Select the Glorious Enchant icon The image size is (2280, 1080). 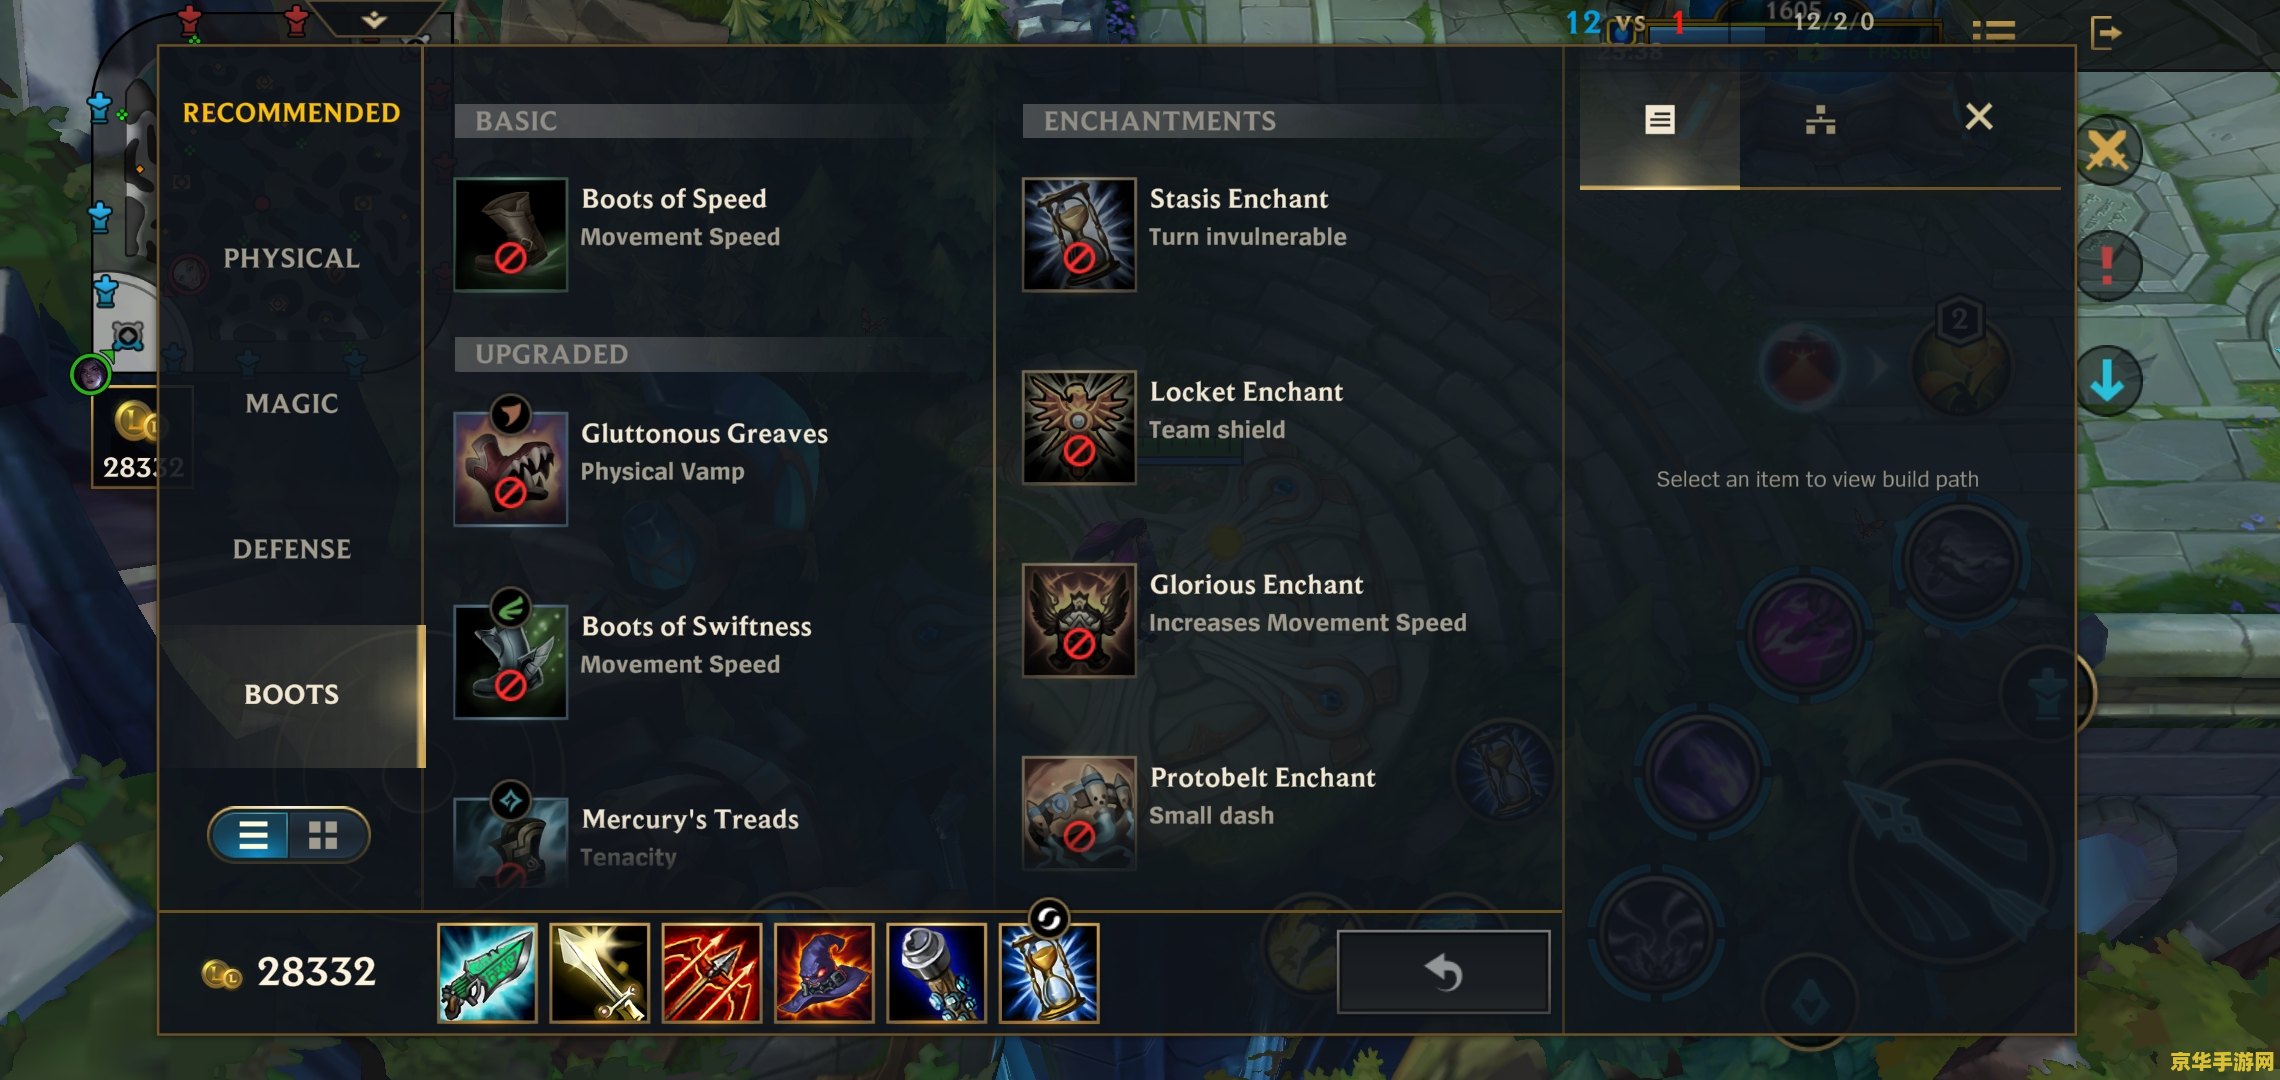(x=1079, y=621)
